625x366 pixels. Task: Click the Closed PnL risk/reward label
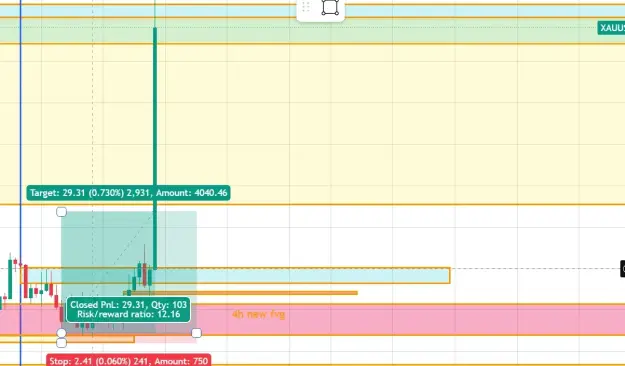[x=128, y=309]
